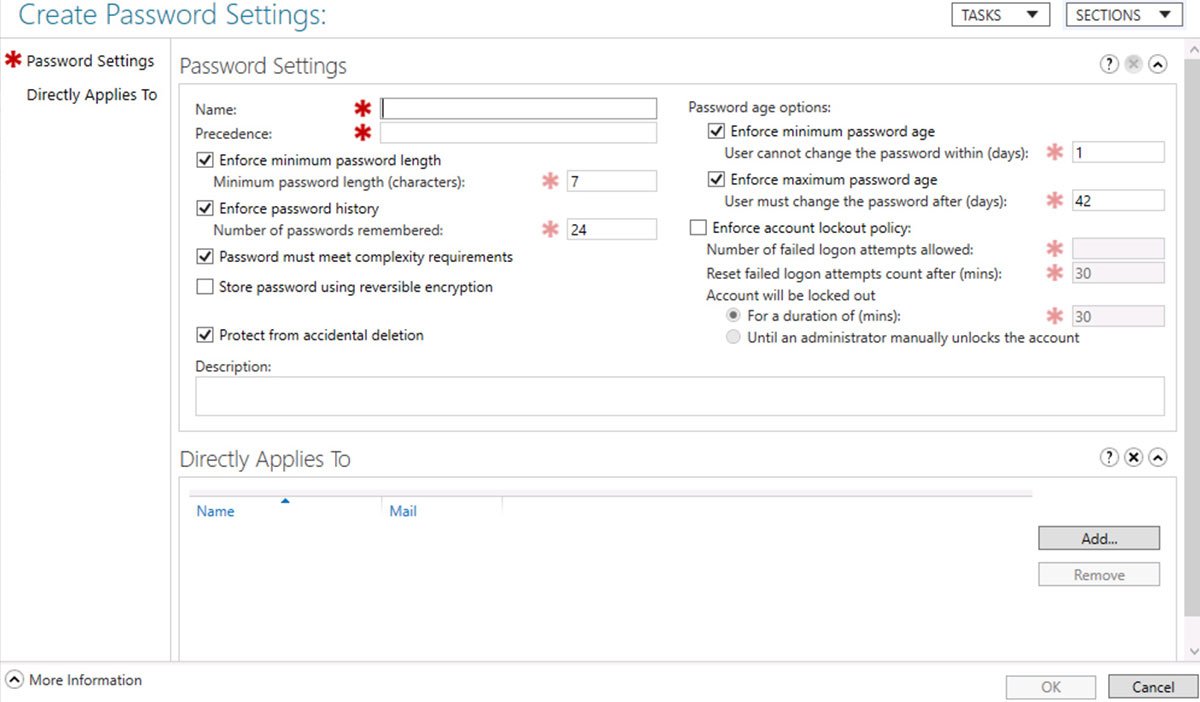This screenshot has height=702, width=1200.
Task: Click help icon in Password Settings section
Action: click(1109, 64)
